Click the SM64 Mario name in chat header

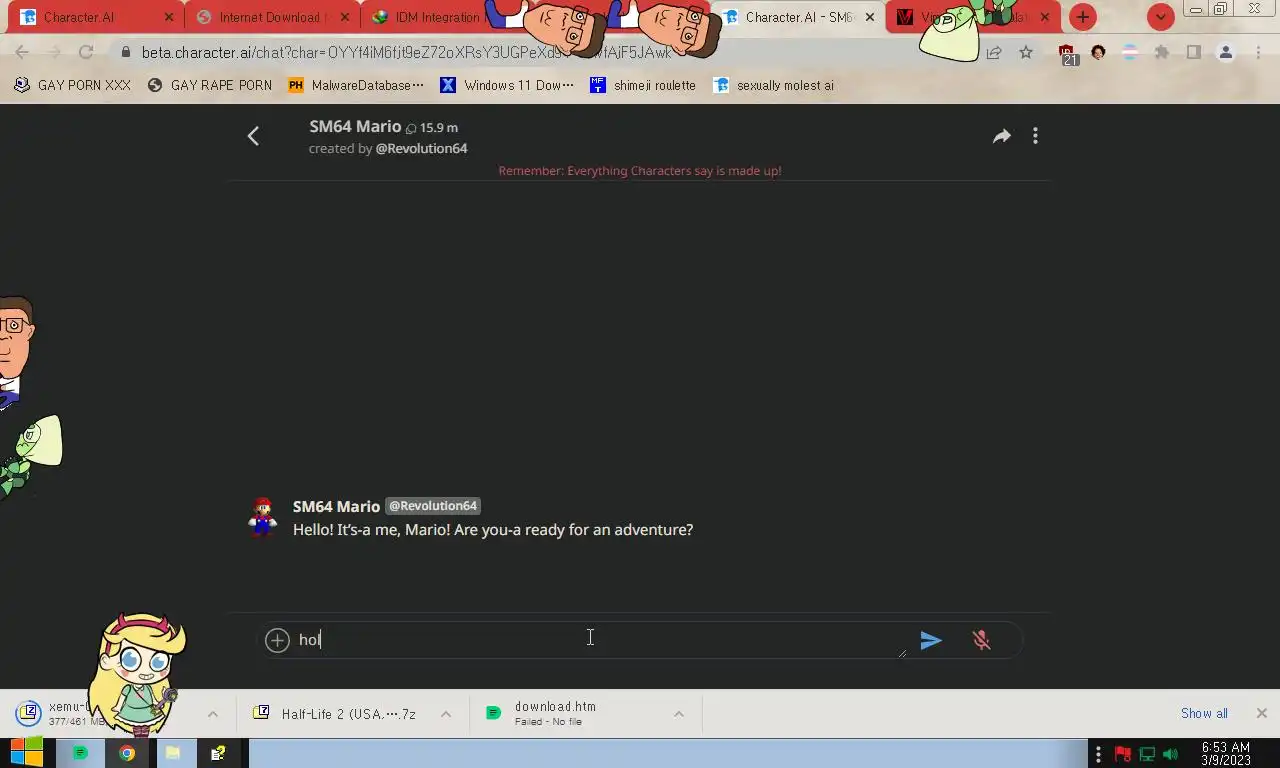coord(355,127)
